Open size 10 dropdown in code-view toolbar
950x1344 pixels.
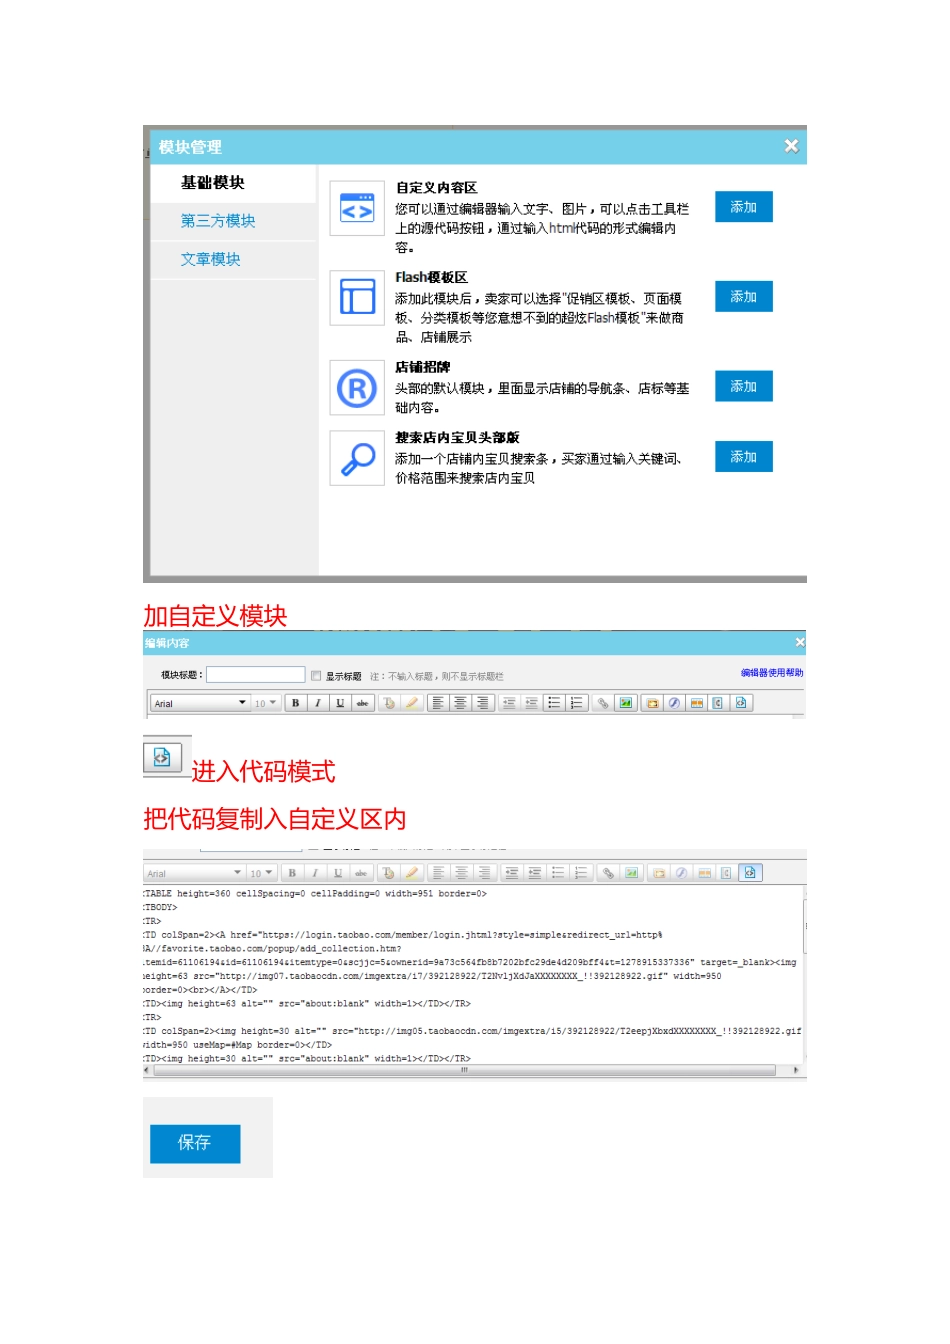coord(261,873)
